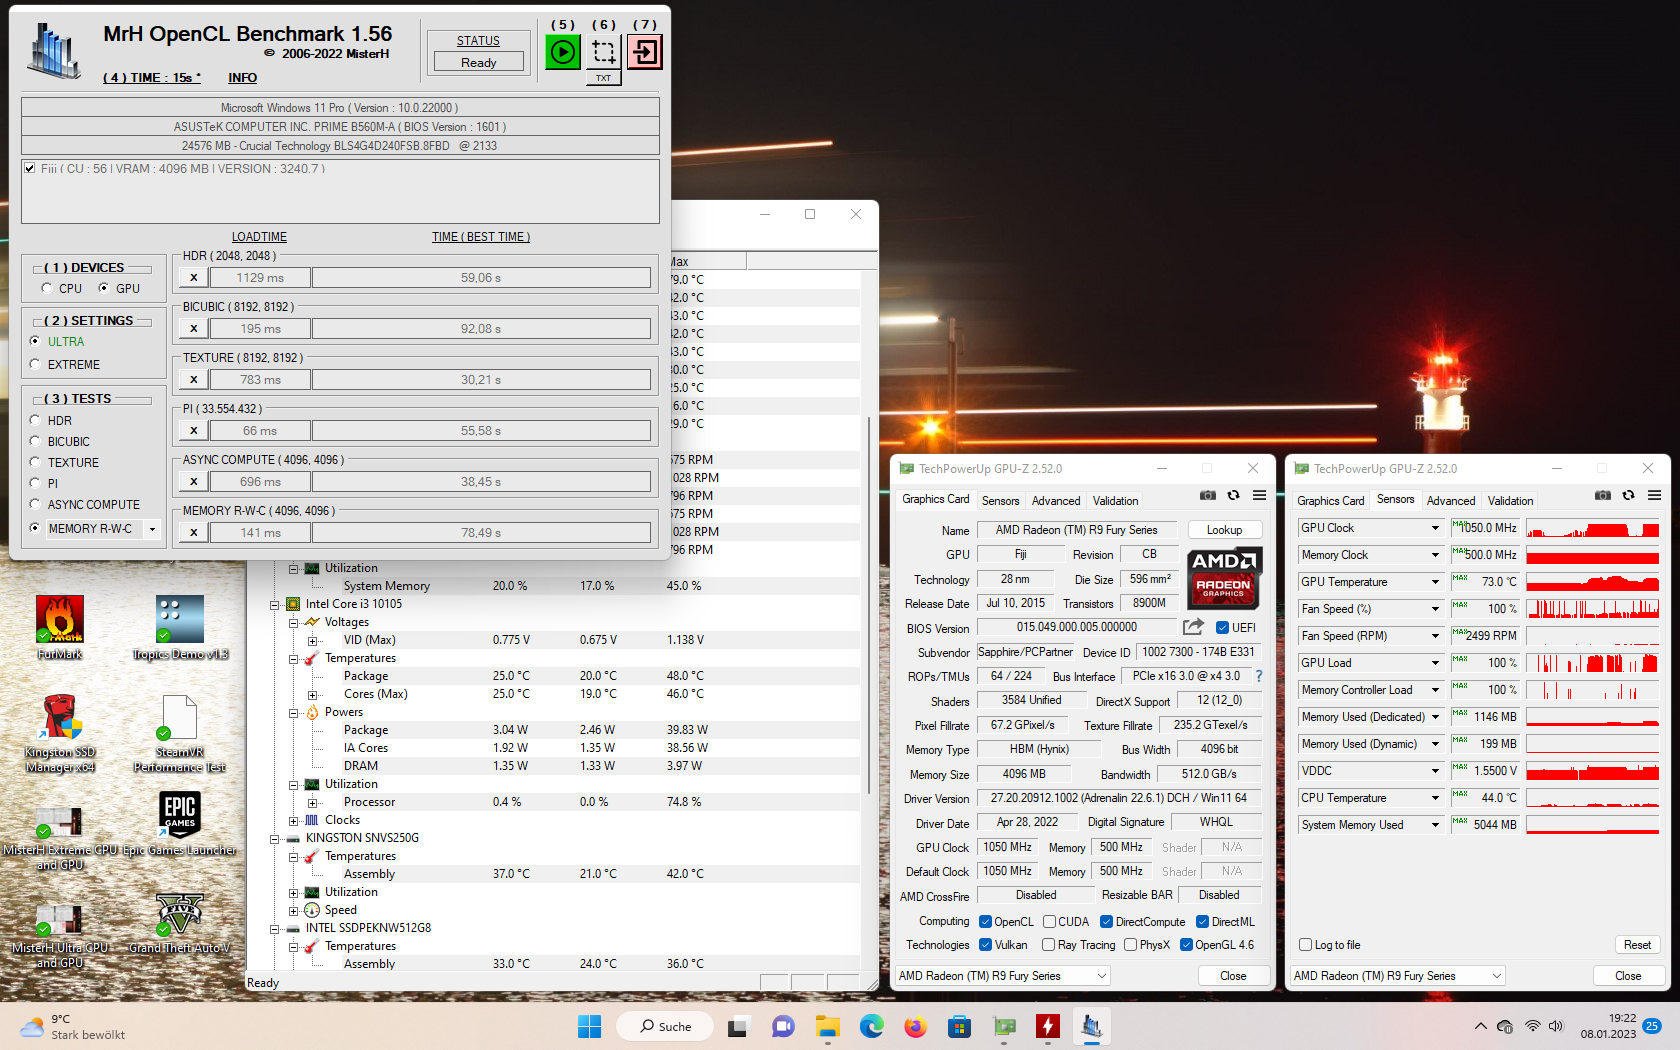Expand the Cores (Max) temperature row
The width and height of the screenshot is (1680, 1050).
[x=313, y=695]
